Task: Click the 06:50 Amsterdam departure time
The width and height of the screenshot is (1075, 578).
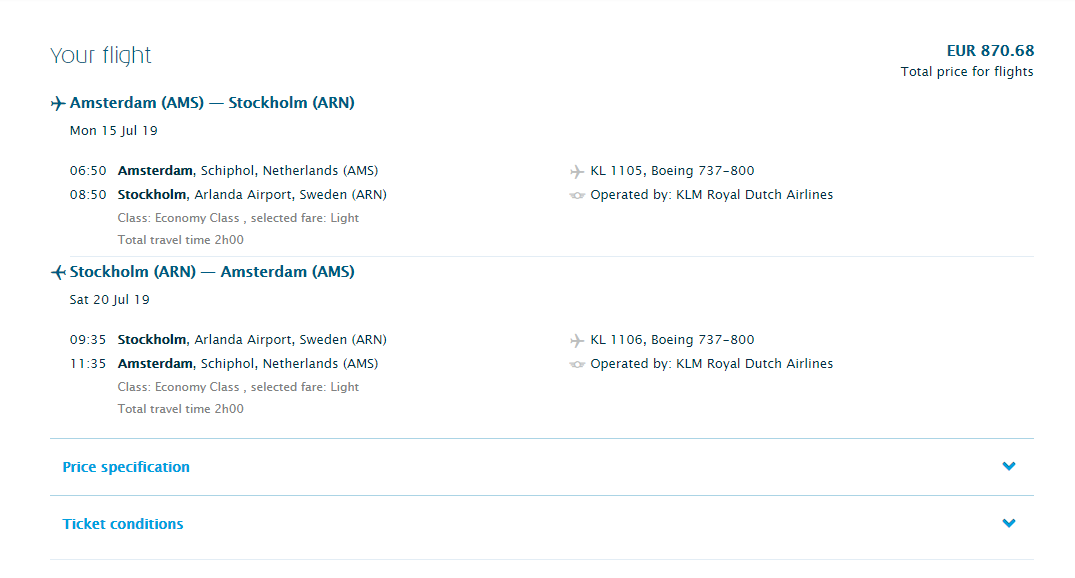Action: (88, 171)
